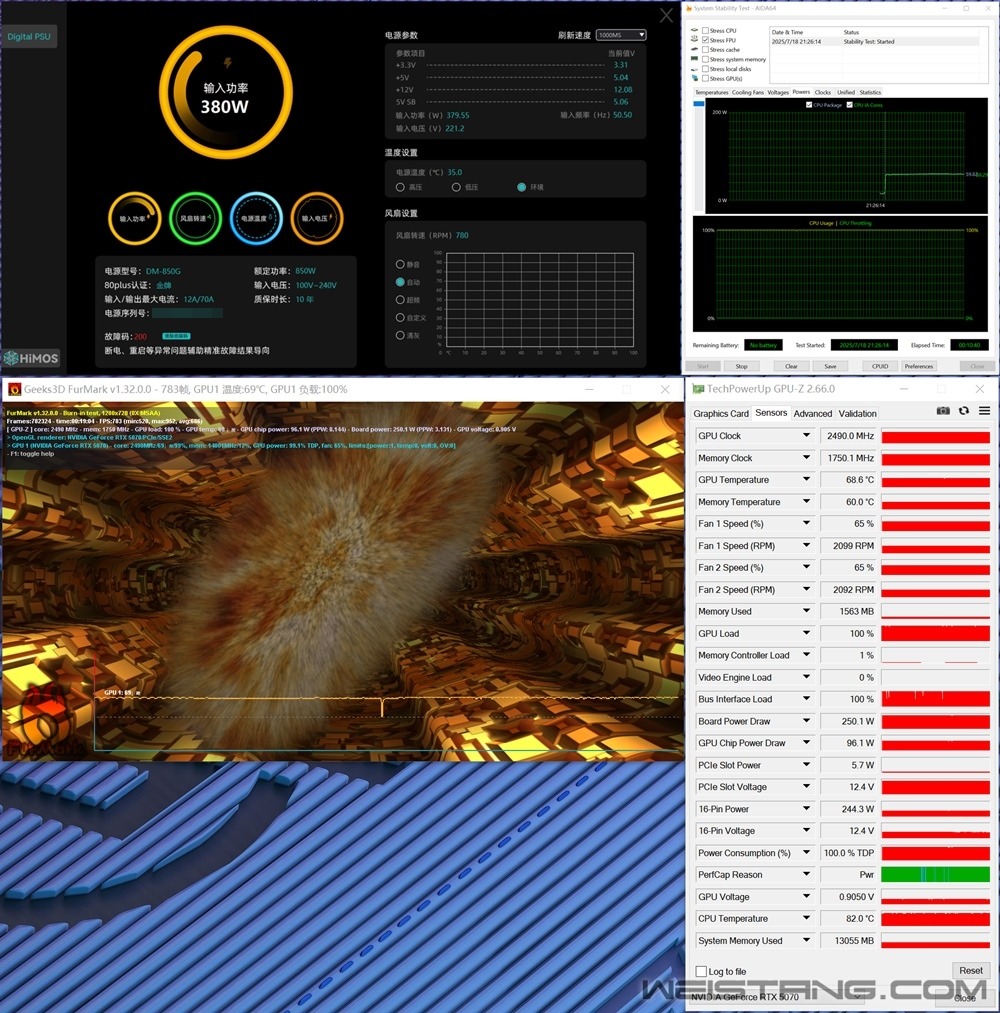
Task: Switch to the Graphics Card tab
Action: click(721, 413)
